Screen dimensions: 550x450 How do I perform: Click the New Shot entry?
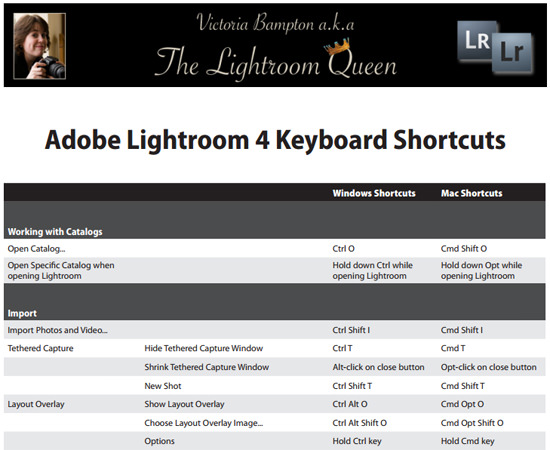(x=163, y=386)
